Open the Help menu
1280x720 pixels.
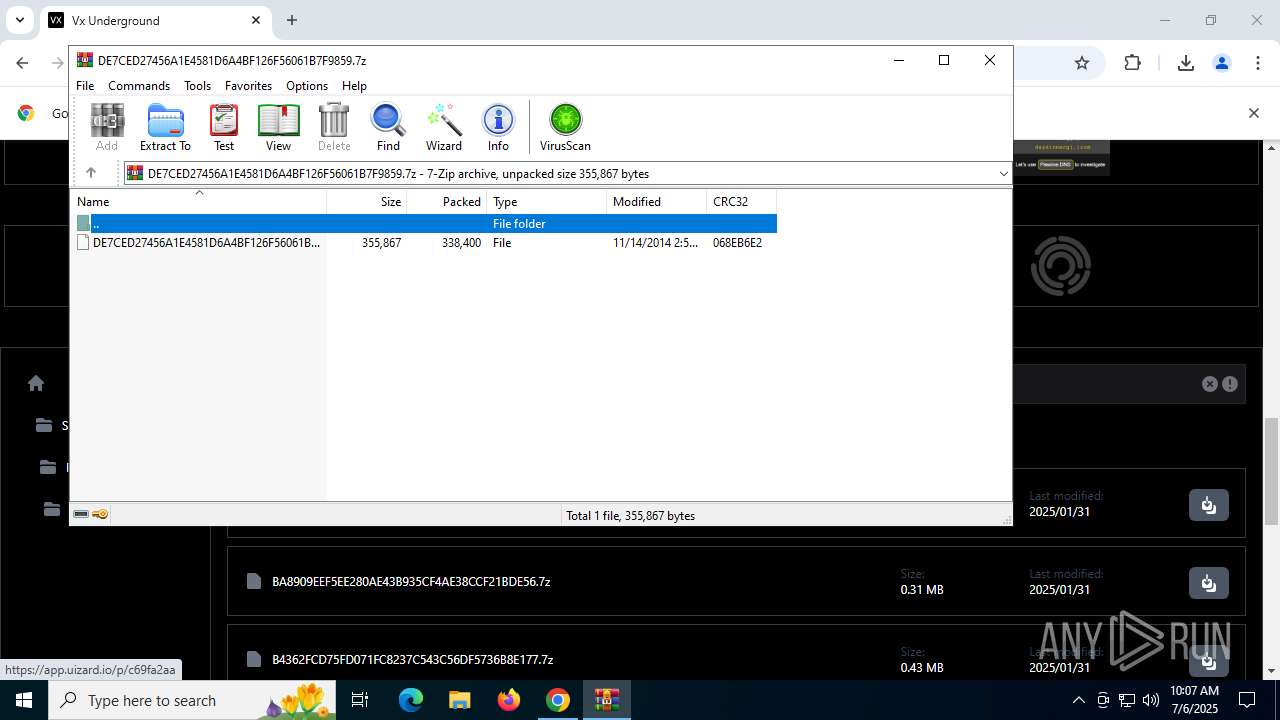point(354,86)
